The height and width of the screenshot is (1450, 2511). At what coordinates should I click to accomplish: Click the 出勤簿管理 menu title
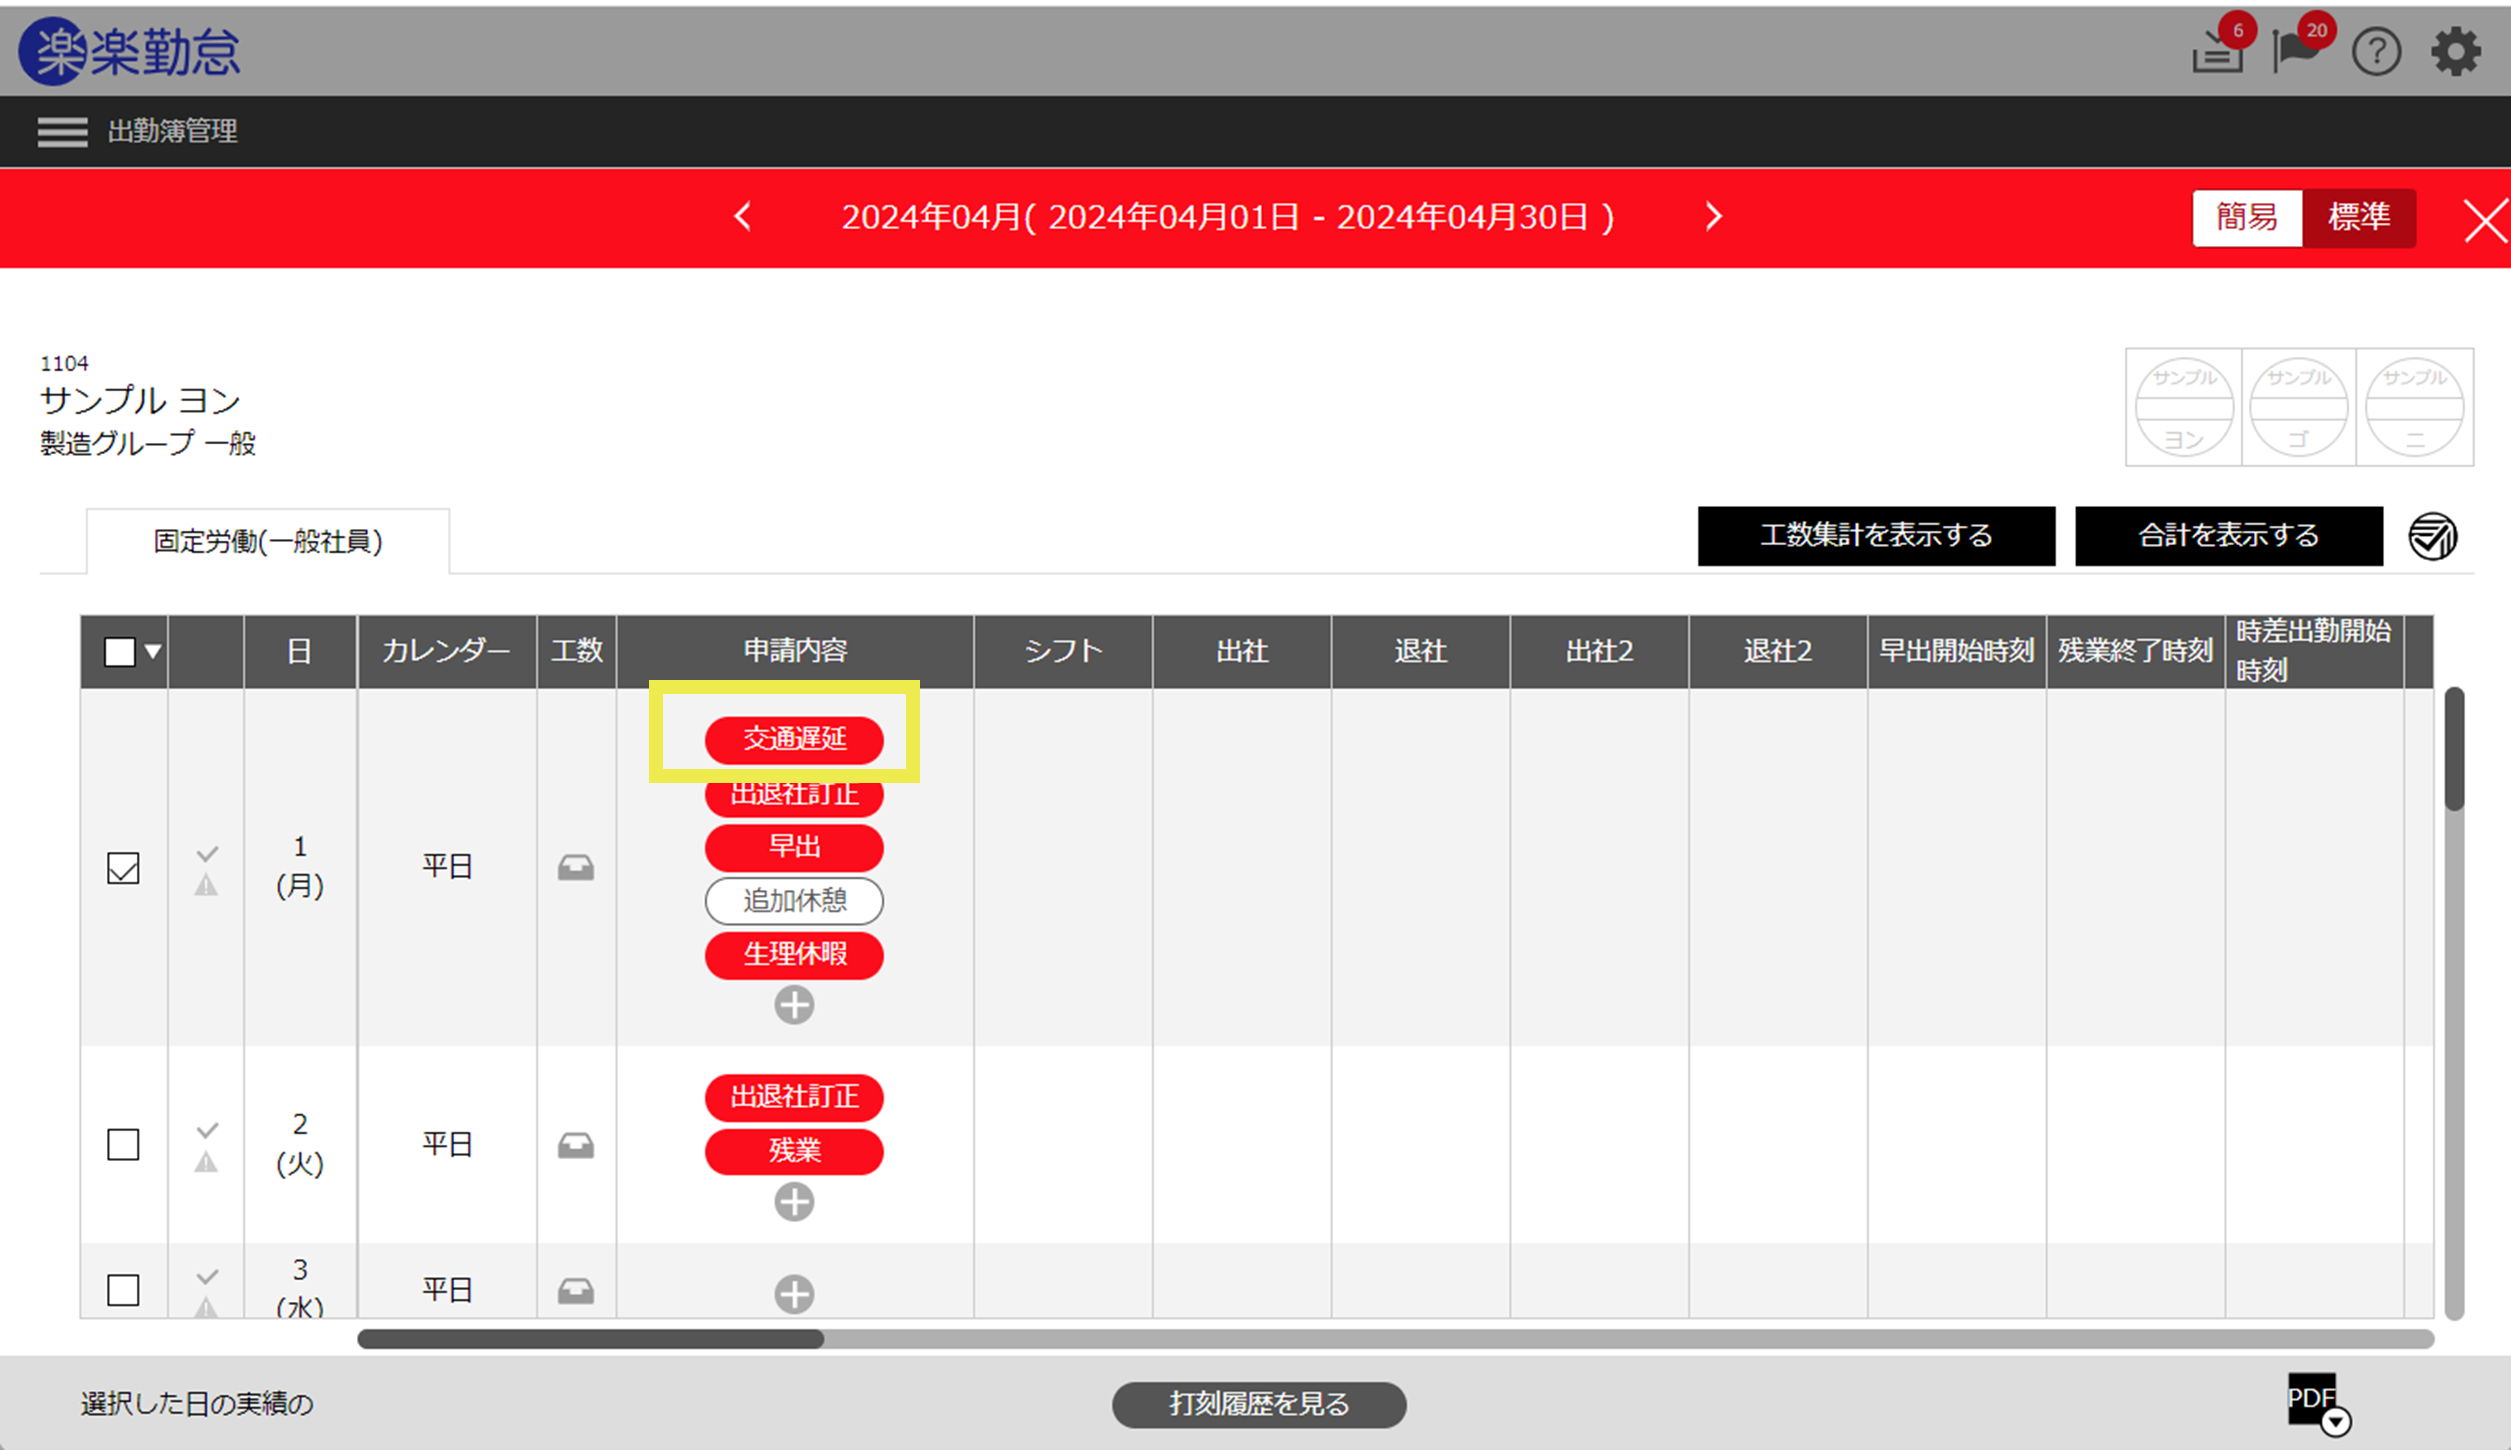coord(172,131)
